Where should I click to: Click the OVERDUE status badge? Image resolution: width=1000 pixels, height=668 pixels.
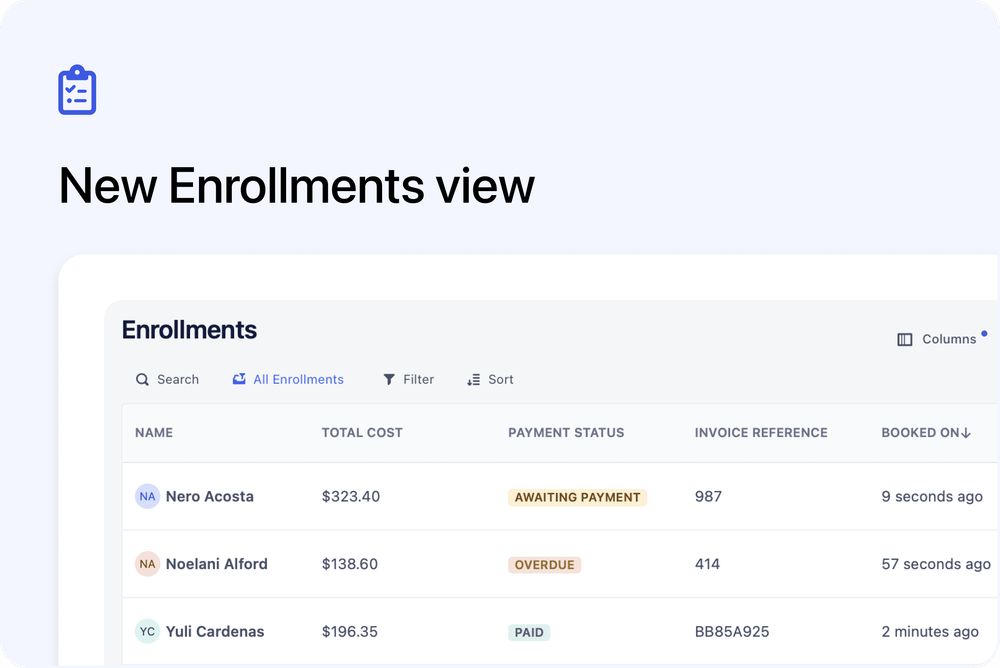(x=544, y=564)
